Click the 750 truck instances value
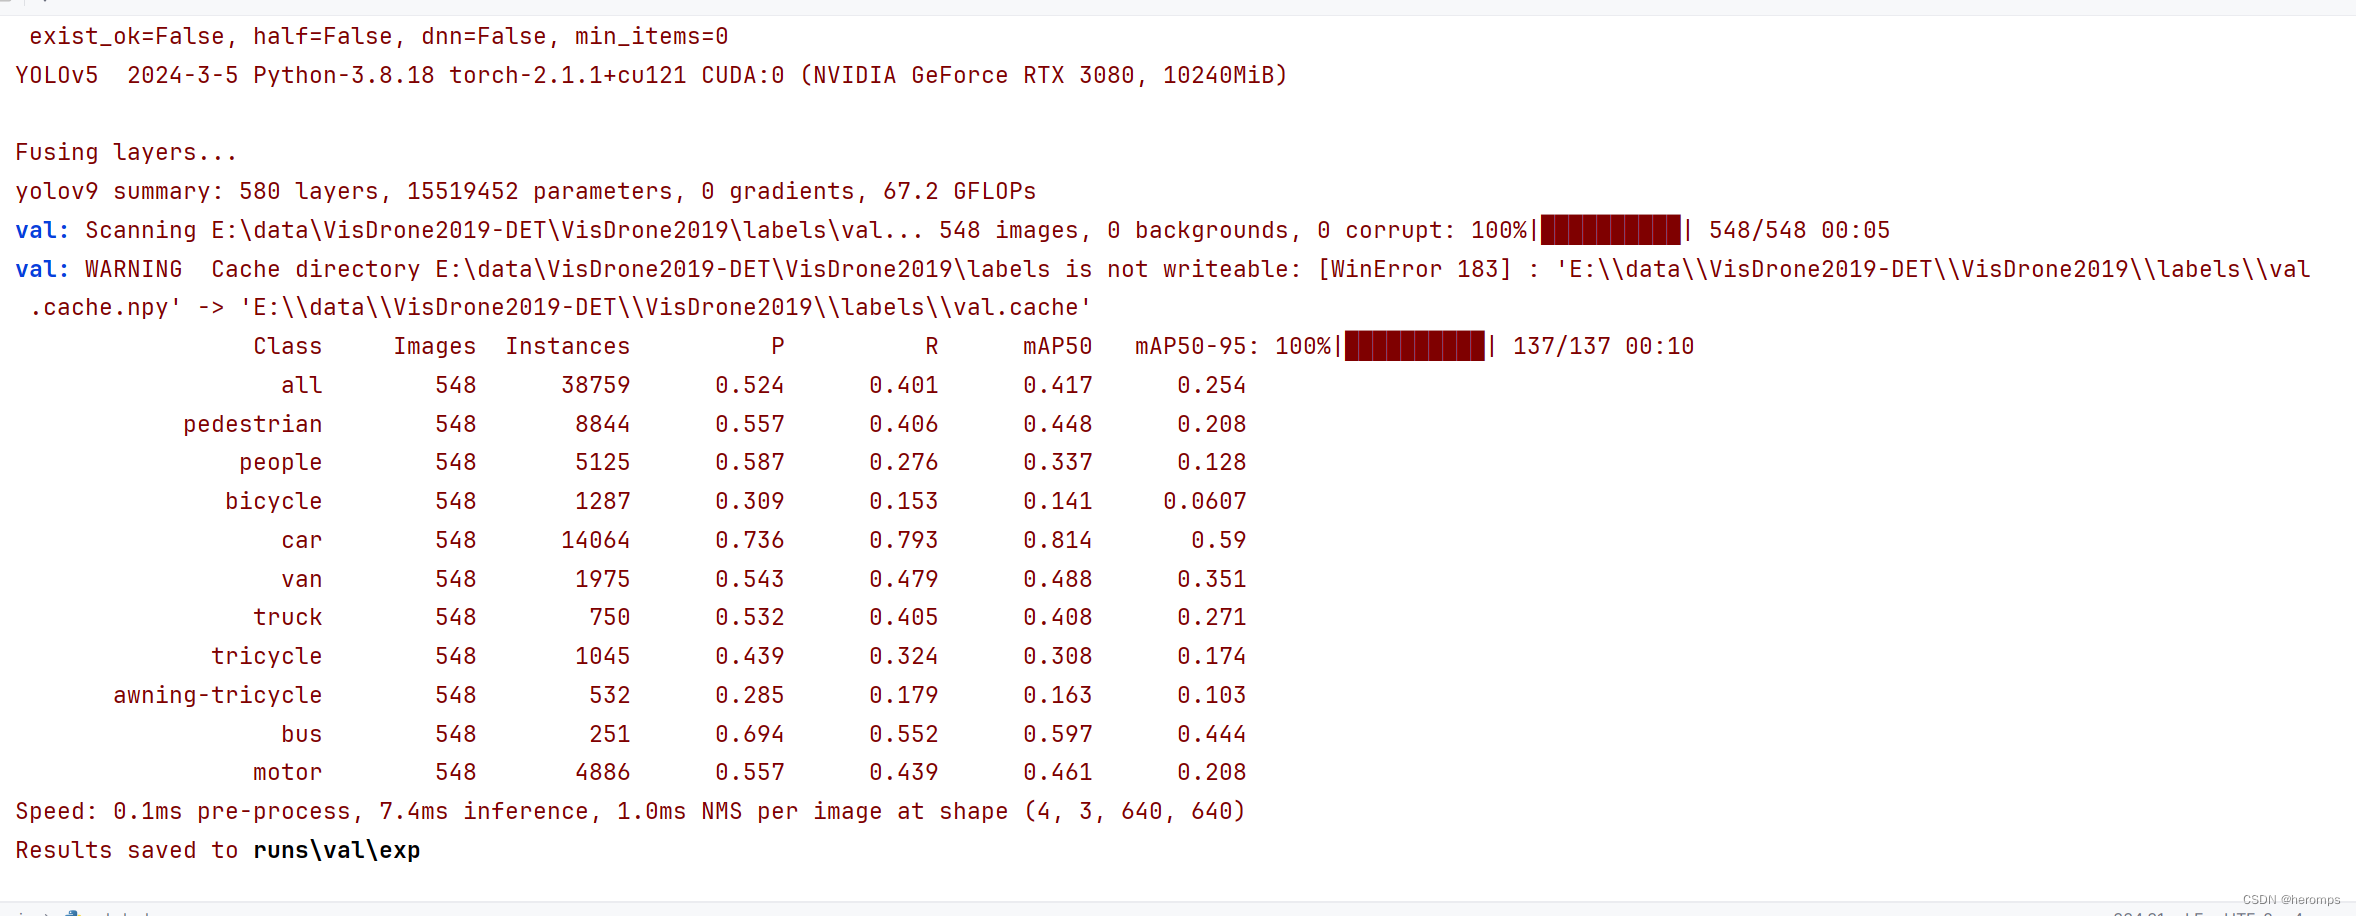 (609, 617)
